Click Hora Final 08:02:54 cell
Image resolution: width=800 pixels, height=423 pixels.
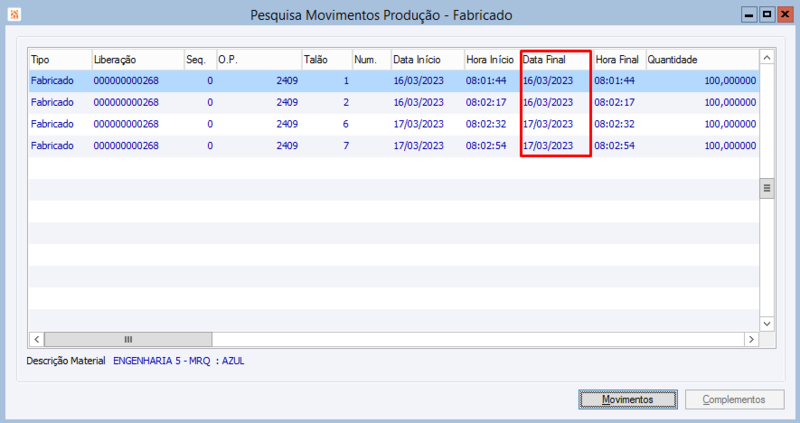tap(615, 145)
